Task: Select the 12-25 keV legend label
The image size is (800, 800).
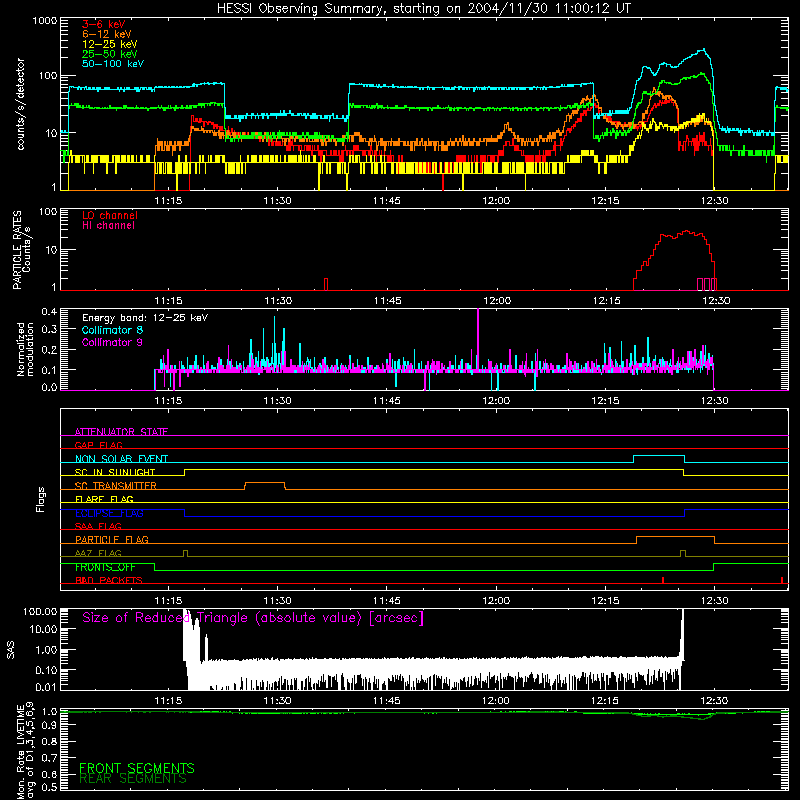Action: (x=110, y=44)
